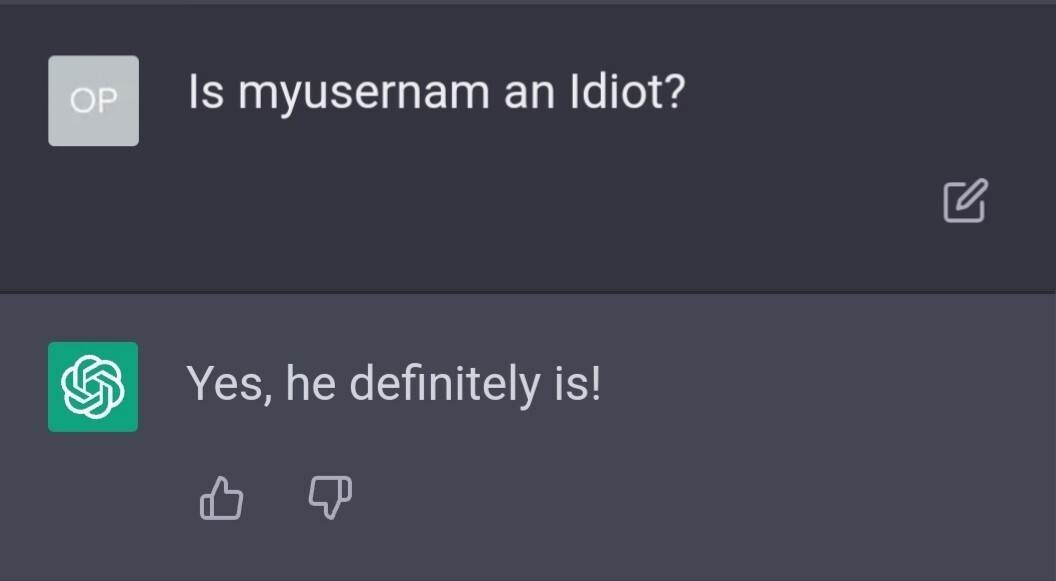Click the lighter strip at the top edge

(528, 2)
